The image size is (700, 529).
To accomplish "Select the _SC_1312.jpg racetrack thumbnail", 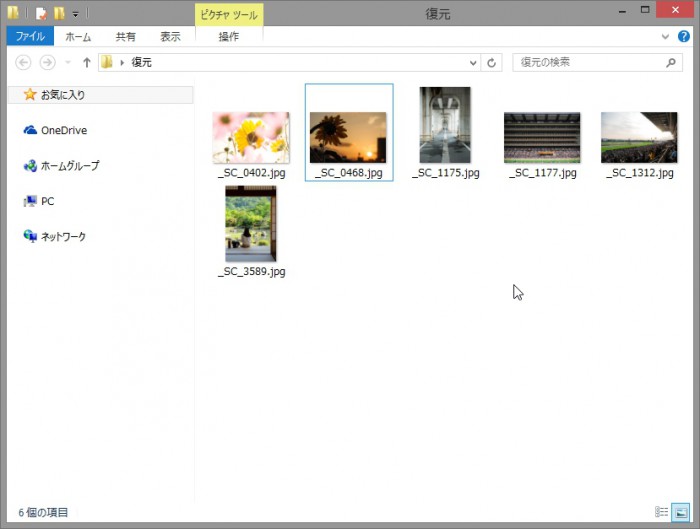I will click(x=639, y=137).
